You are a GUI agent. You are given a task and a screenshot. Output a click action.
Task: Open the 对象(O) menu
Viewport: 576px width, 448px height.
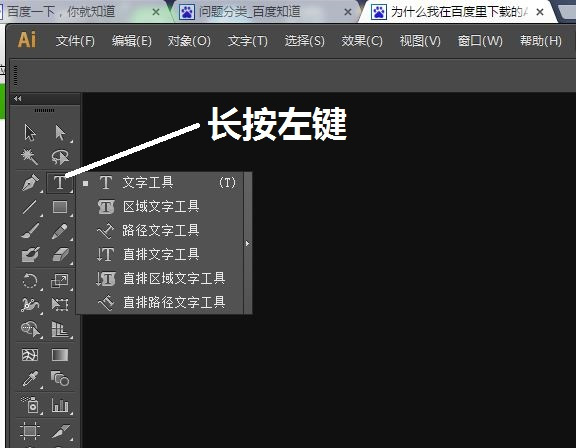[x=189, y=41]
